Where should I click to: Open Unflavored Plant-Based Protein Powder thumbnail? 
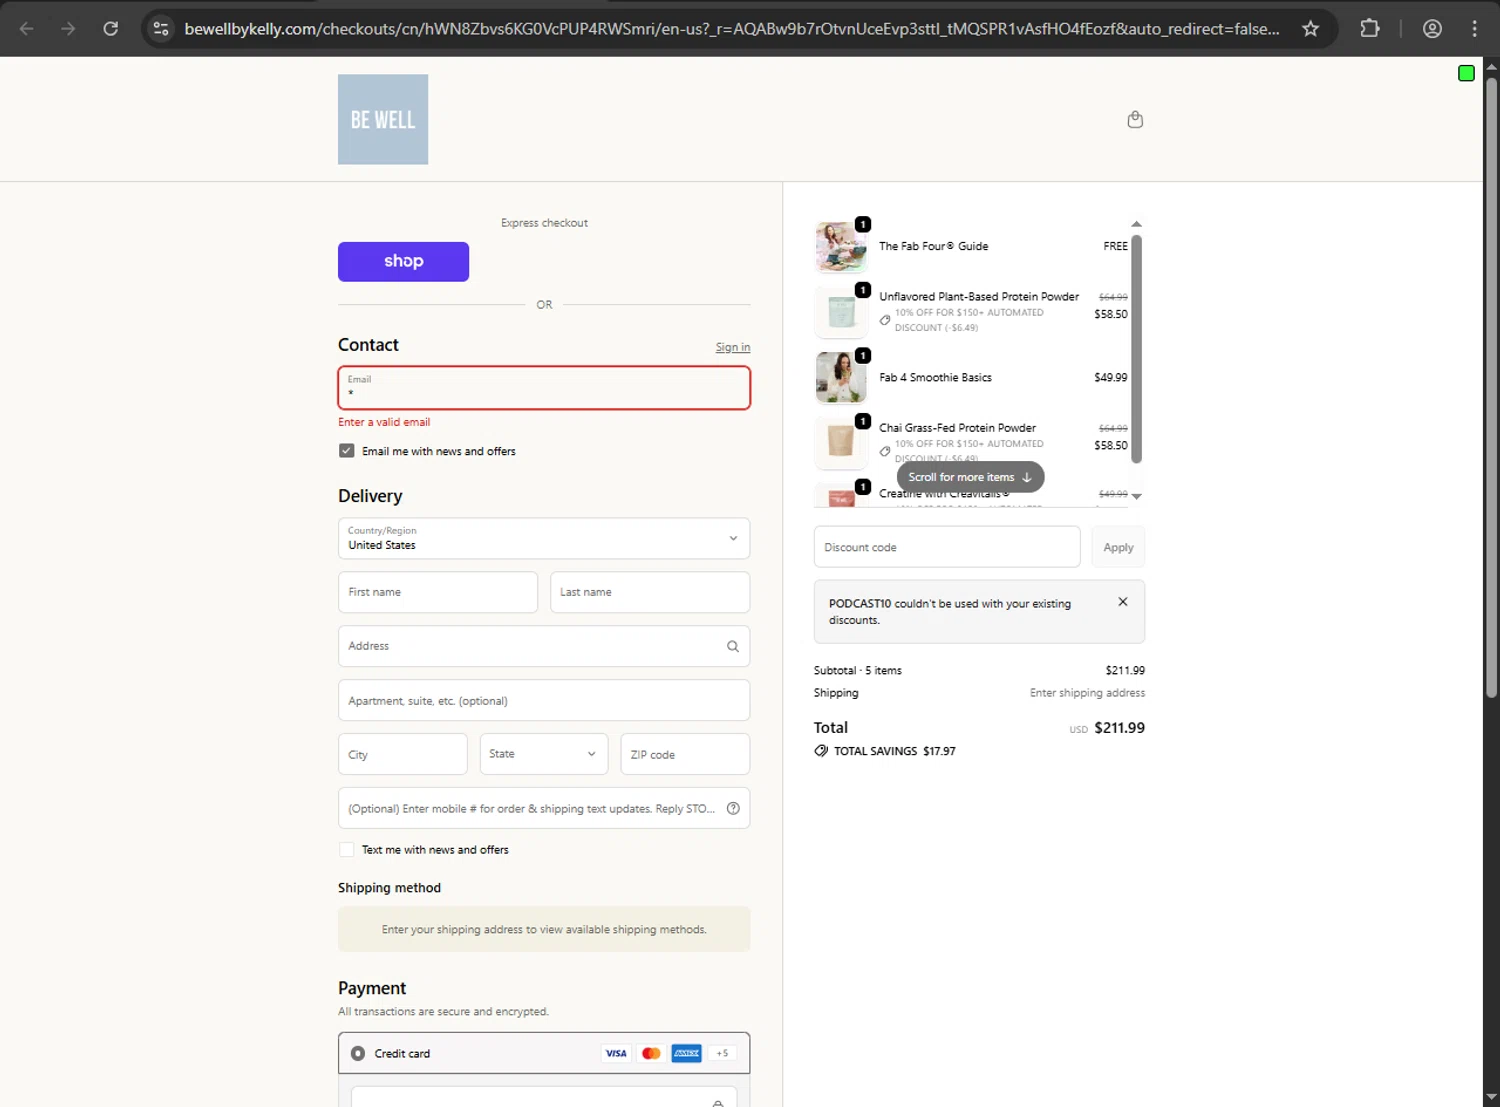(x=841, y=312)
